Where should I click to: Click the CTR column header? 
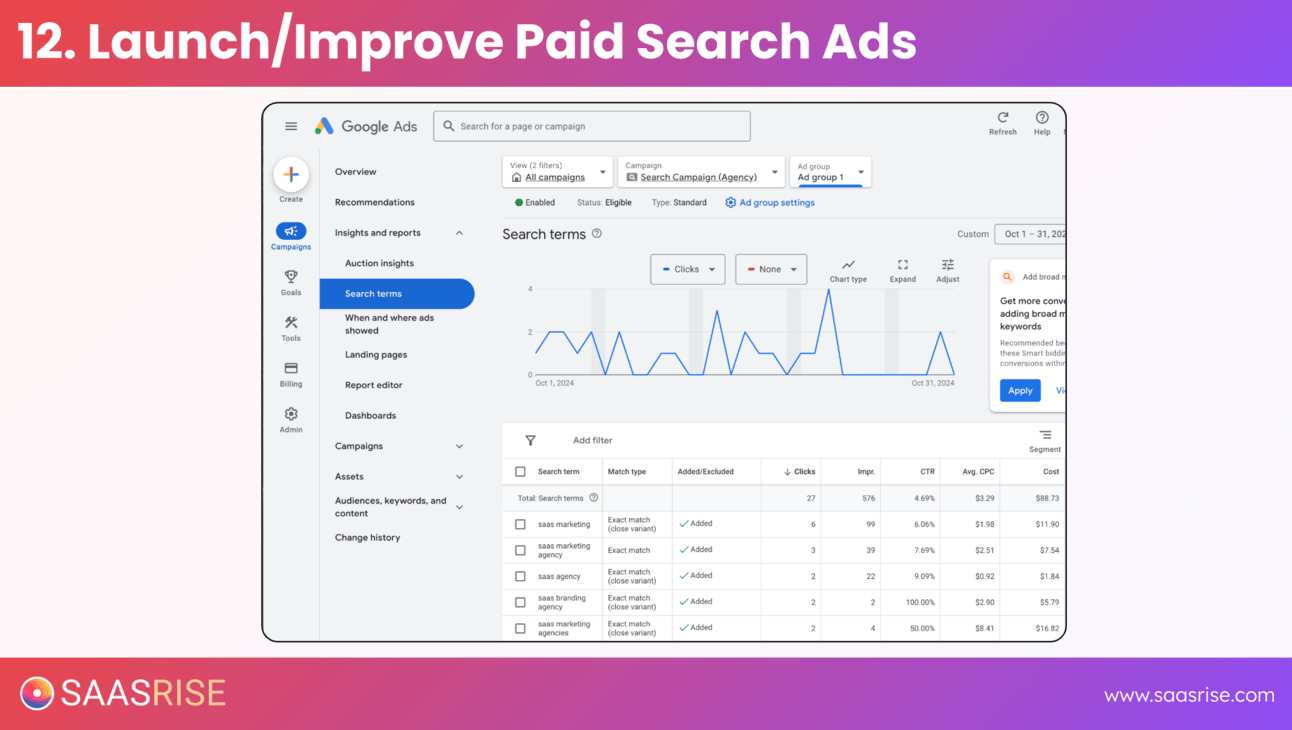[928, 472]
